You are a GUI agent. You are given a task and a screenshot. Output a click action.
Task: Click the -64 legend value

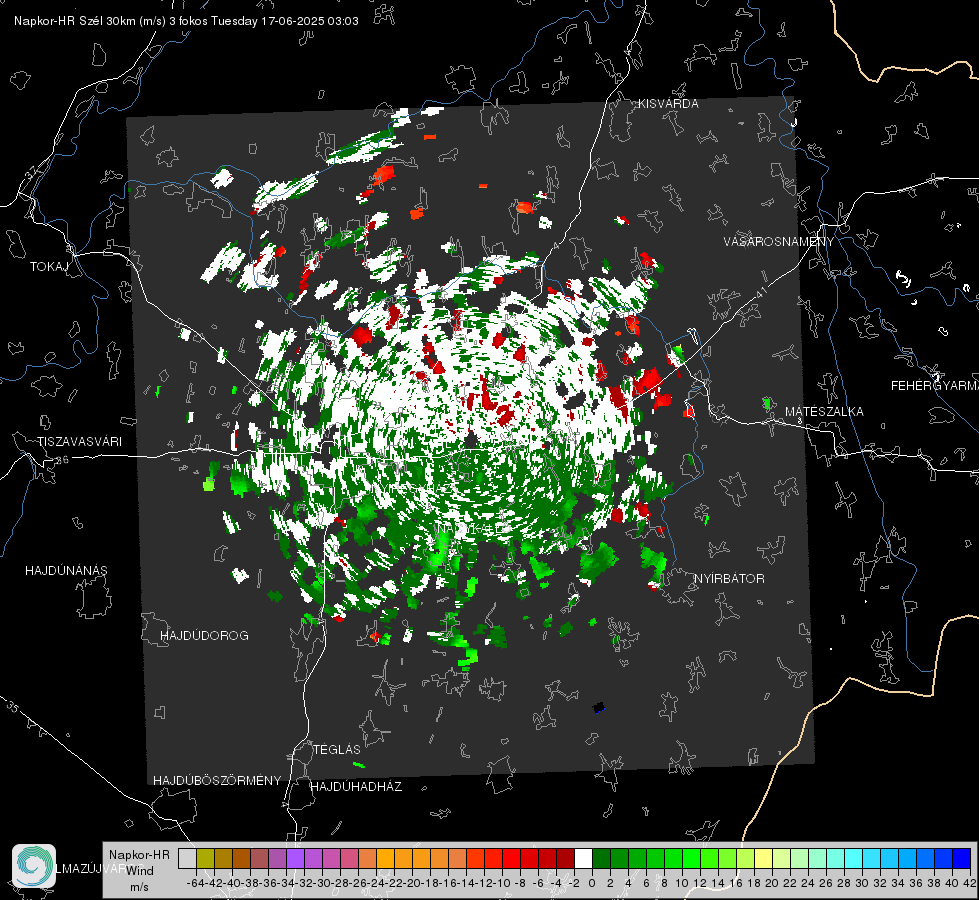point(195,883)
